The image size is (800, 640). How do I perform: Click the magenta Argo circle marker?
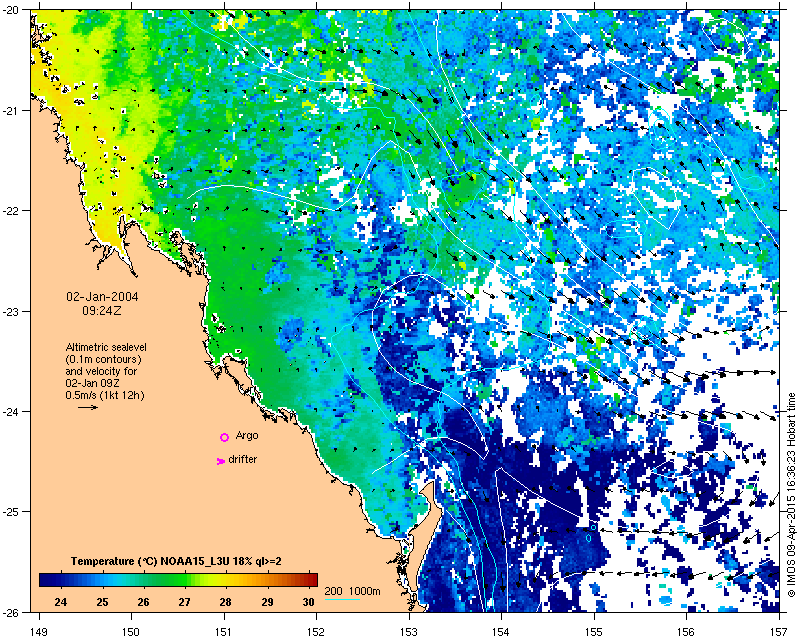(224, 437)
